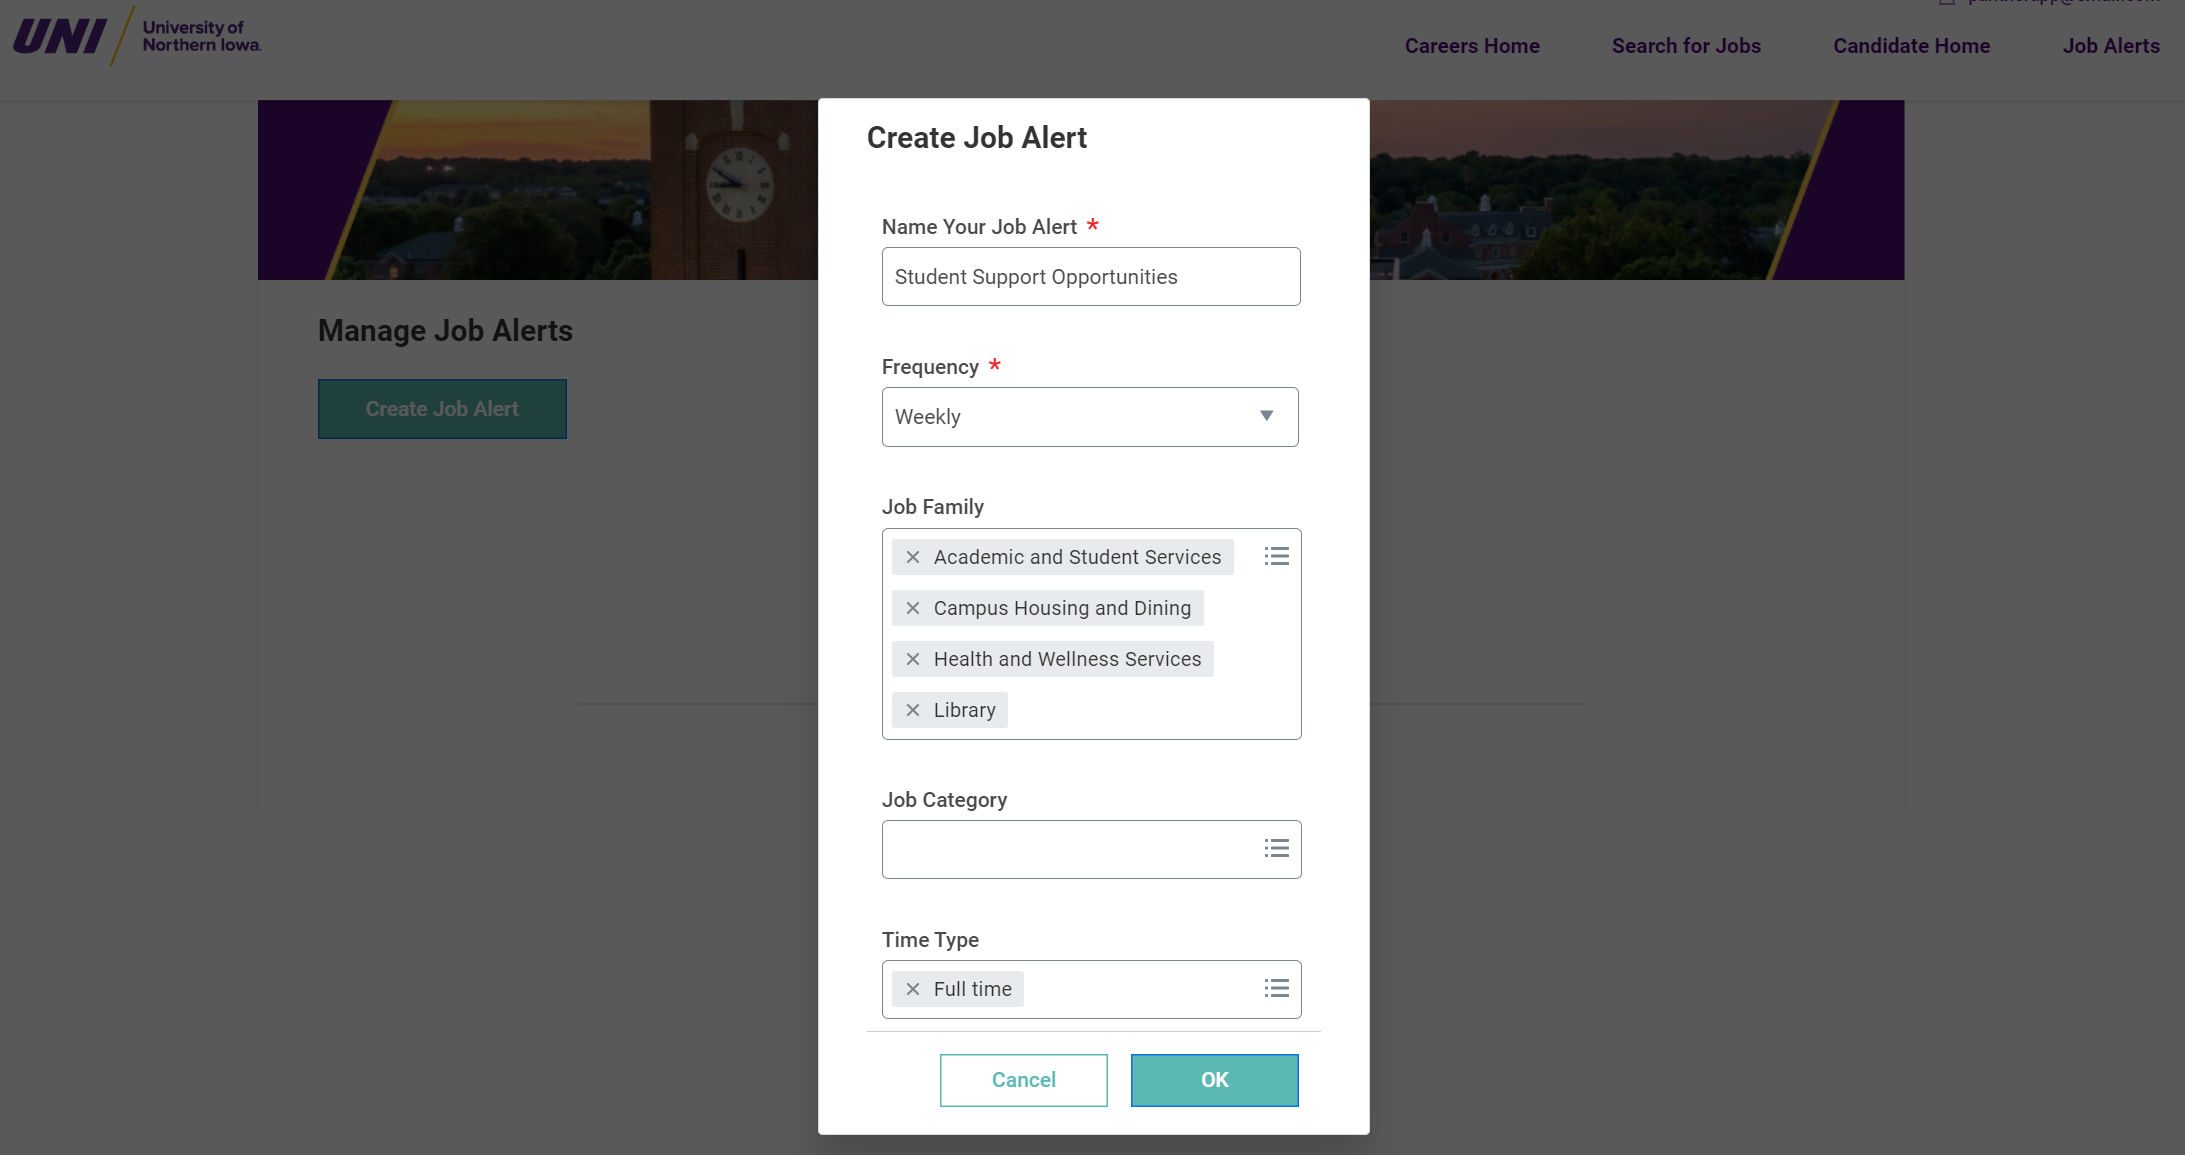Click the list icon next to Academic and Student Services
The height and width of the screenshot is (1155, 2185).
1276,555
